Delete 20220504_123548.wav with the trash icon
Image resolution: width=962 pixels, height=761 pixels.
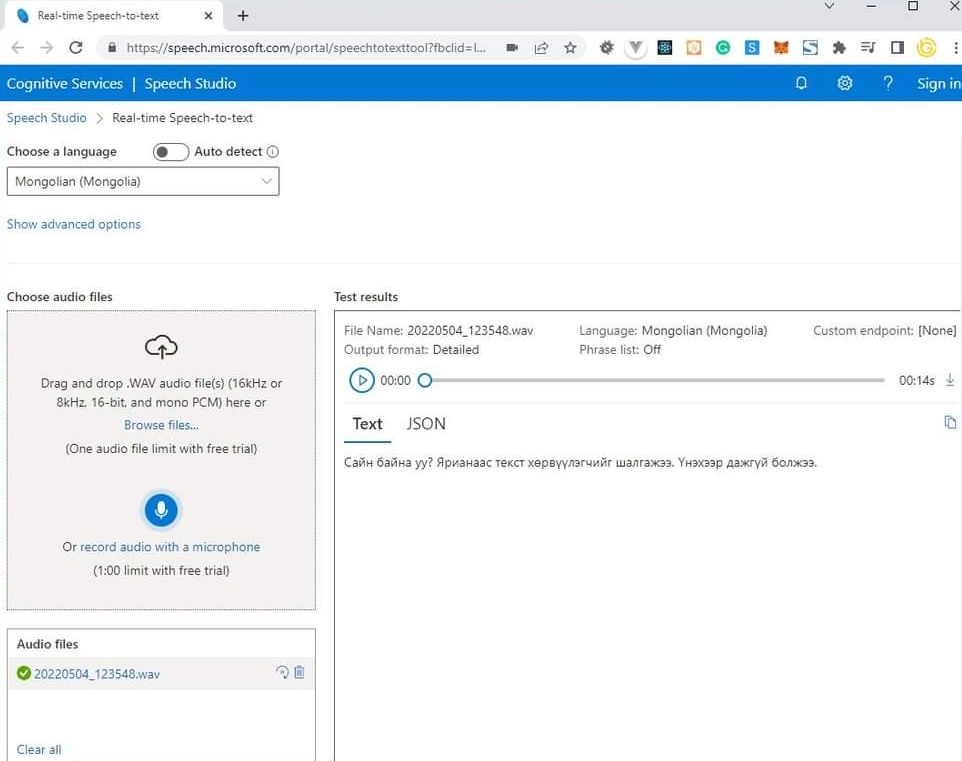tap(299, 672)
